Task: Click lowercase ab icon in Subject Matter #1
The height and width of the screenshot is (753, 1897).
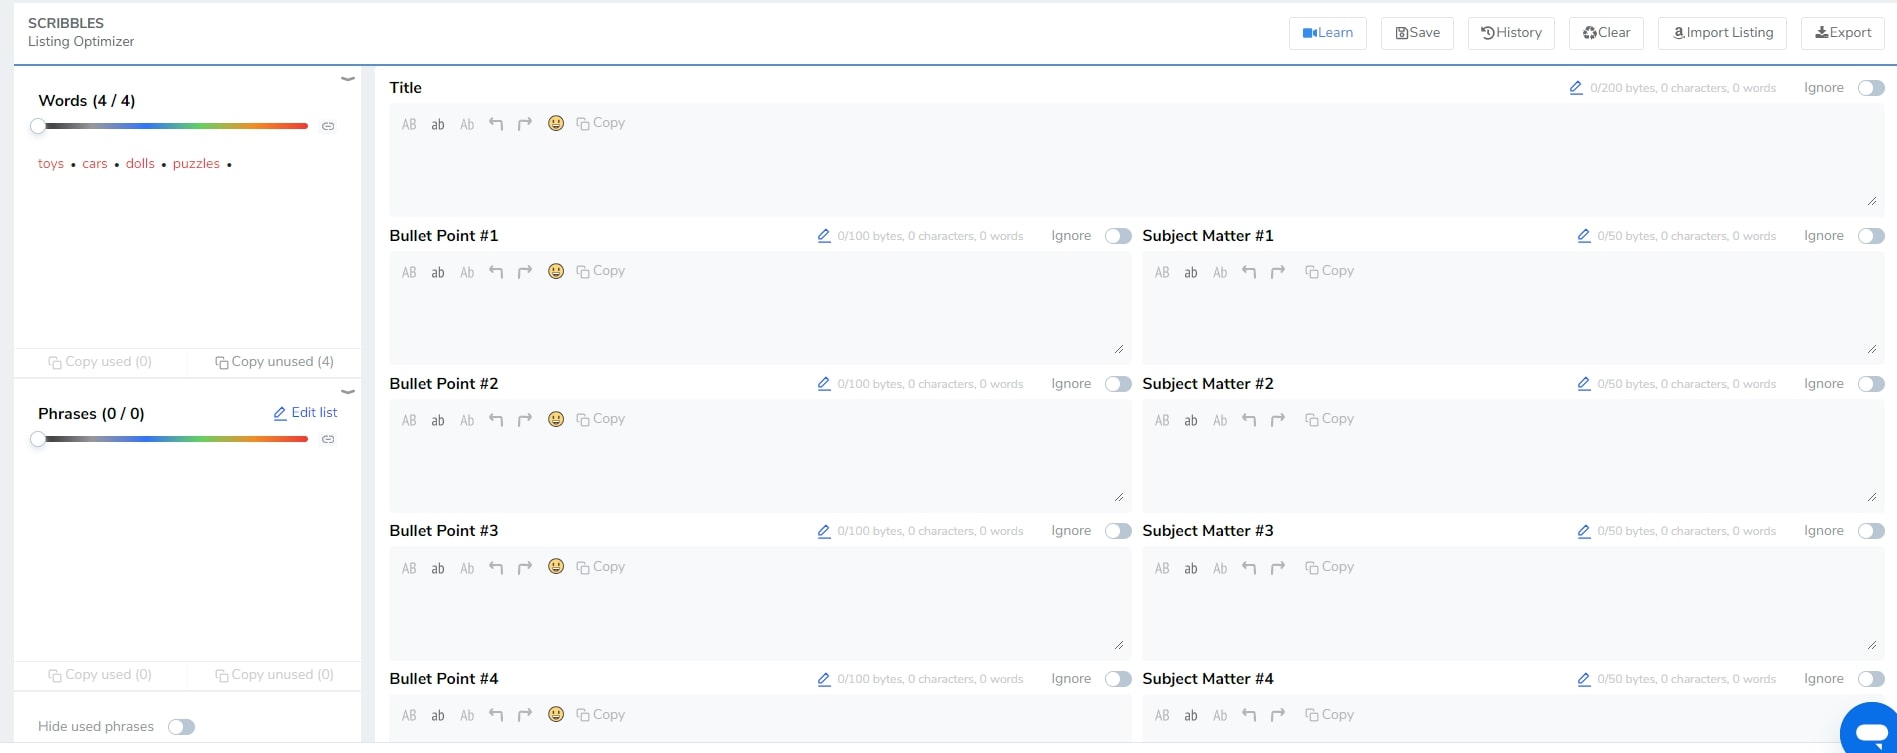Action: click(1191, 272)
